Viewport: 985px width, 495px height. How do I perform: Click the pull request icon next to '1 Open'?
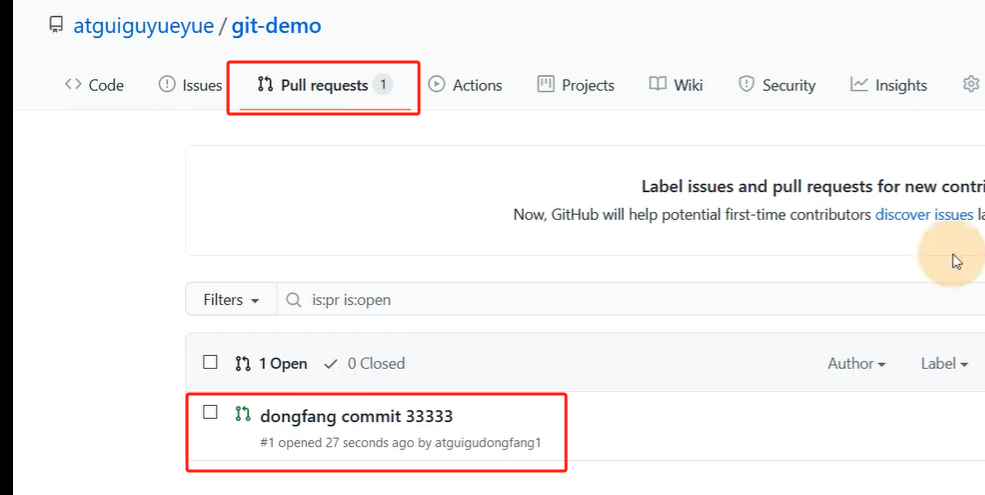[243, 364]
